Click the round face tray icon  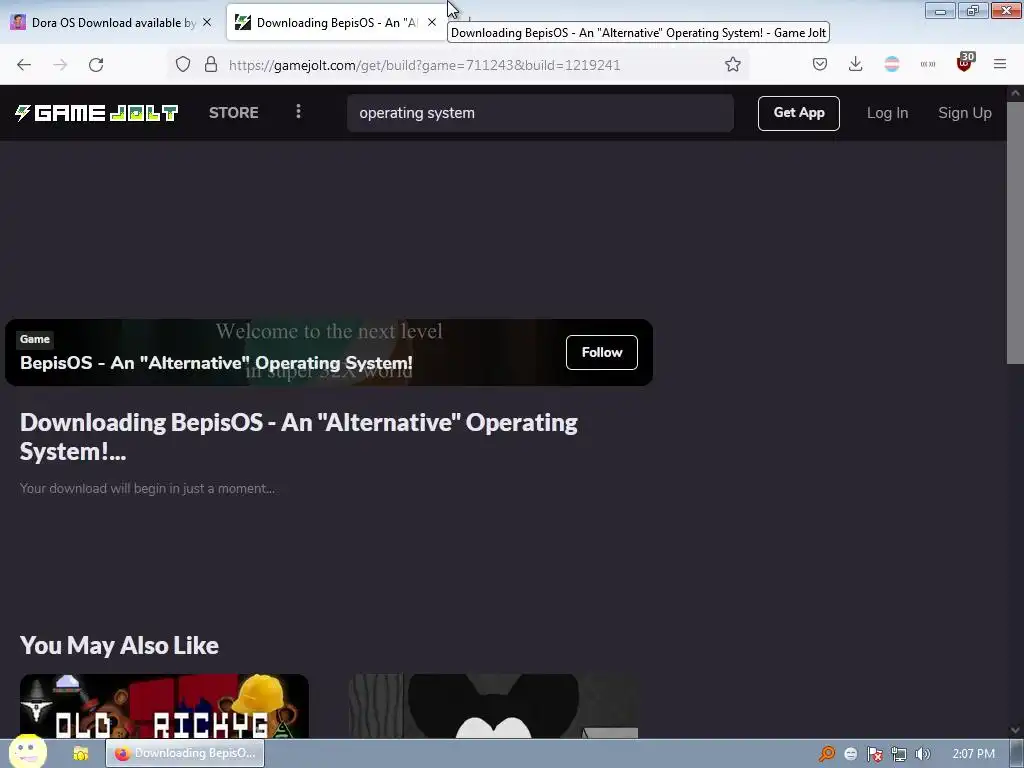pos(850,754)
